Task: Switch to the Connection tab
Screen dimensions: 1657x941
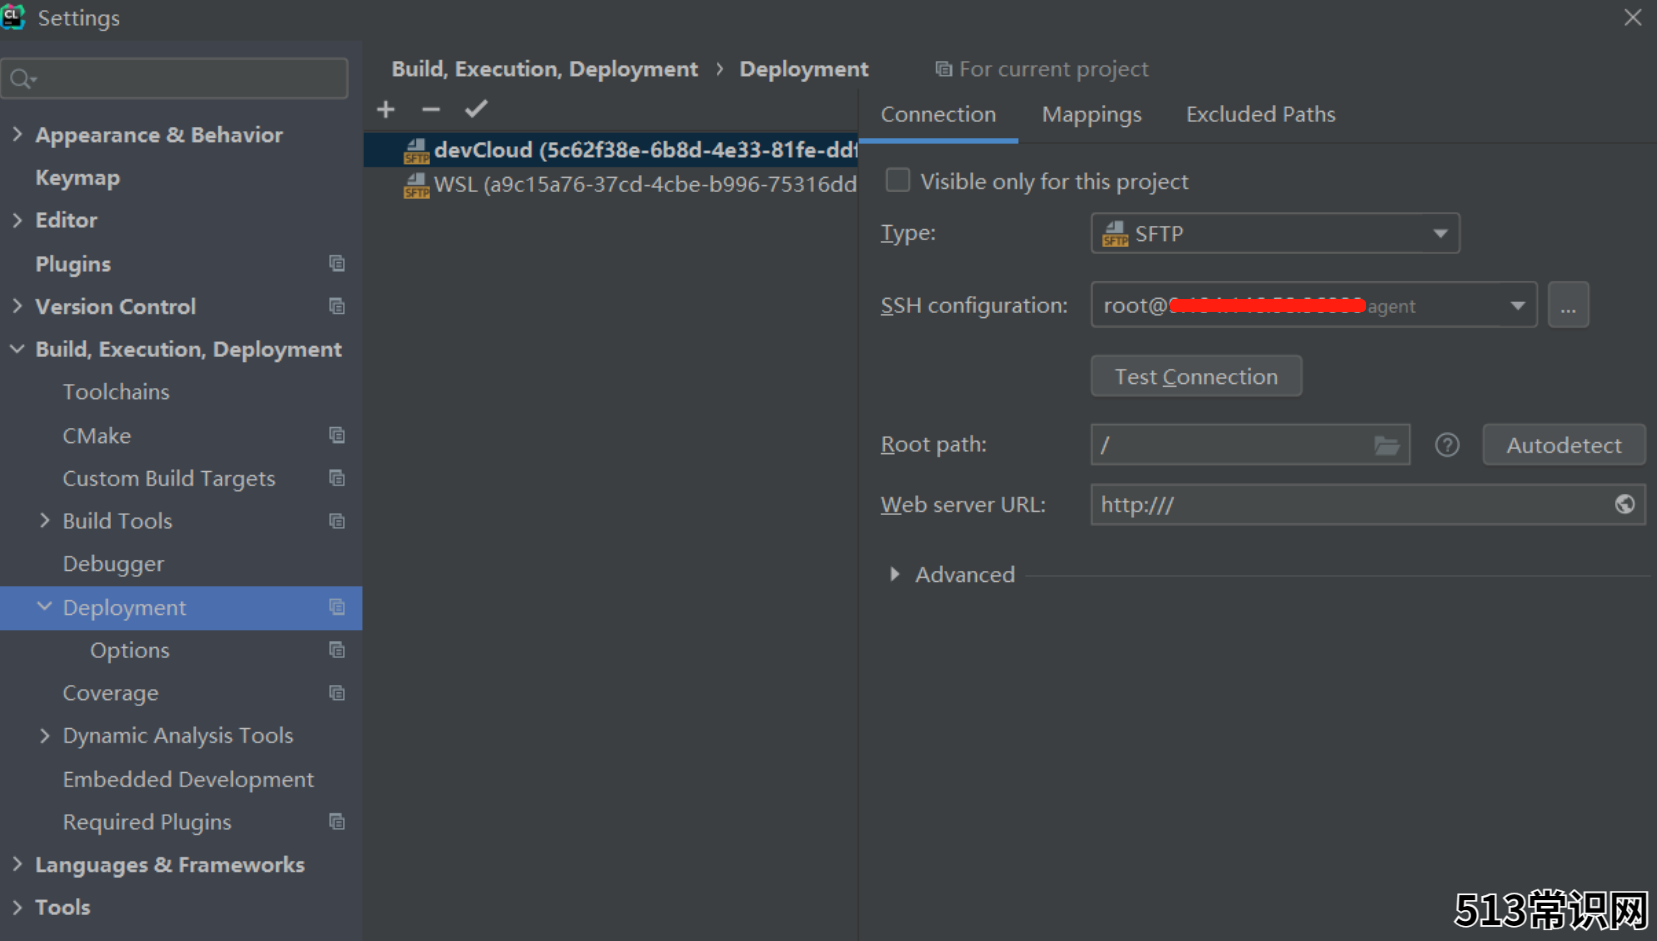Action: (938, 115)
